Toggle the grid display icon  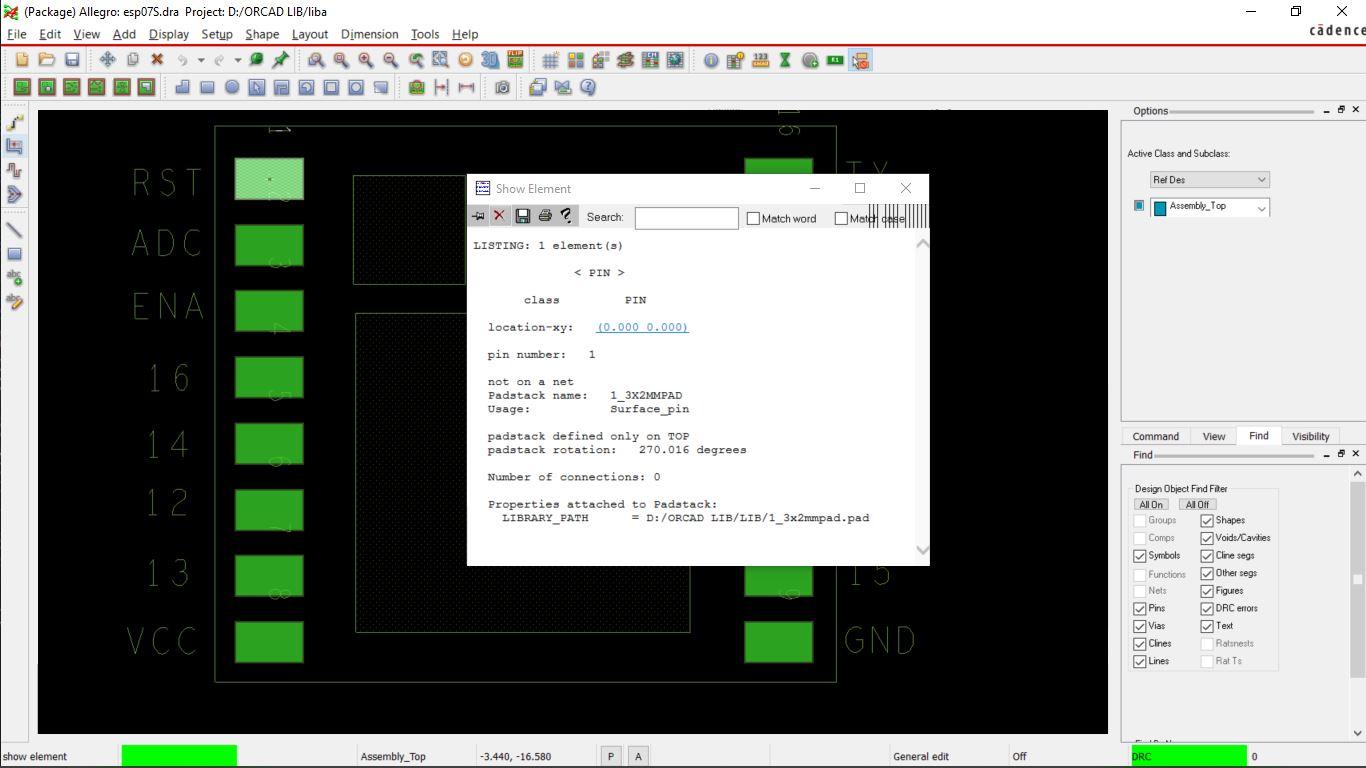551,60
